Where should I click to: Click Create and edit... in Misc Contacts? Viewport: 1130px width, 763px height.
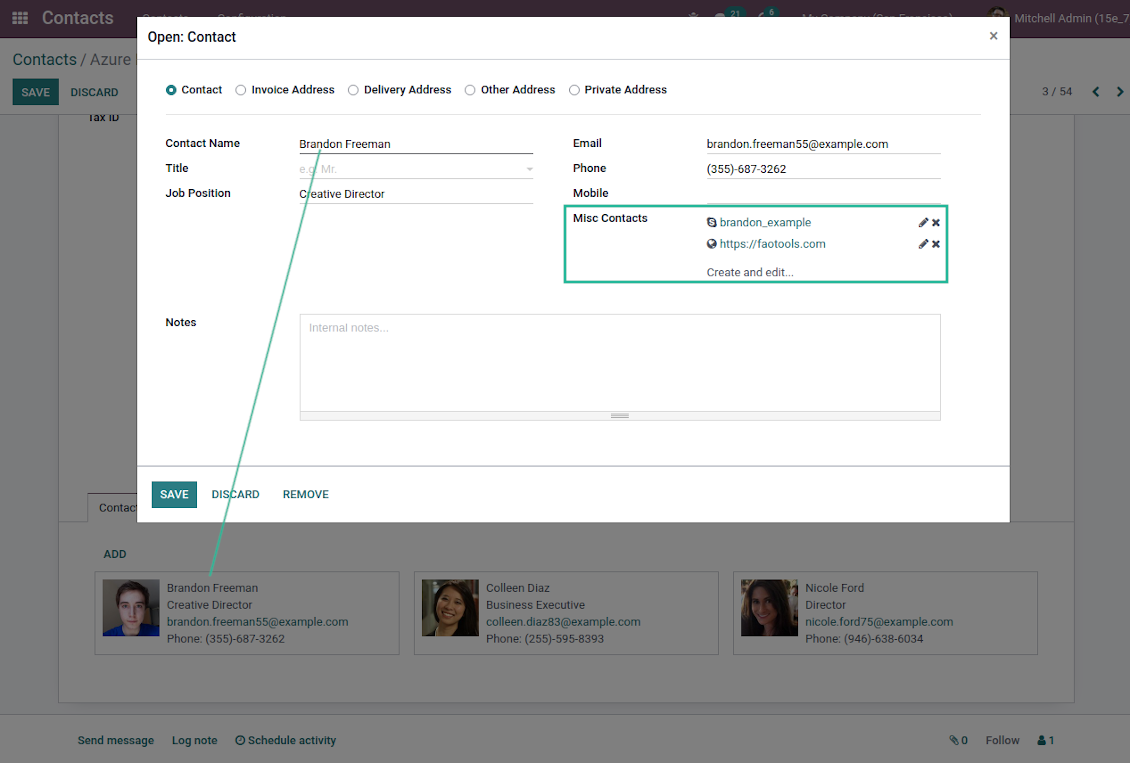(x=750, y=272)
